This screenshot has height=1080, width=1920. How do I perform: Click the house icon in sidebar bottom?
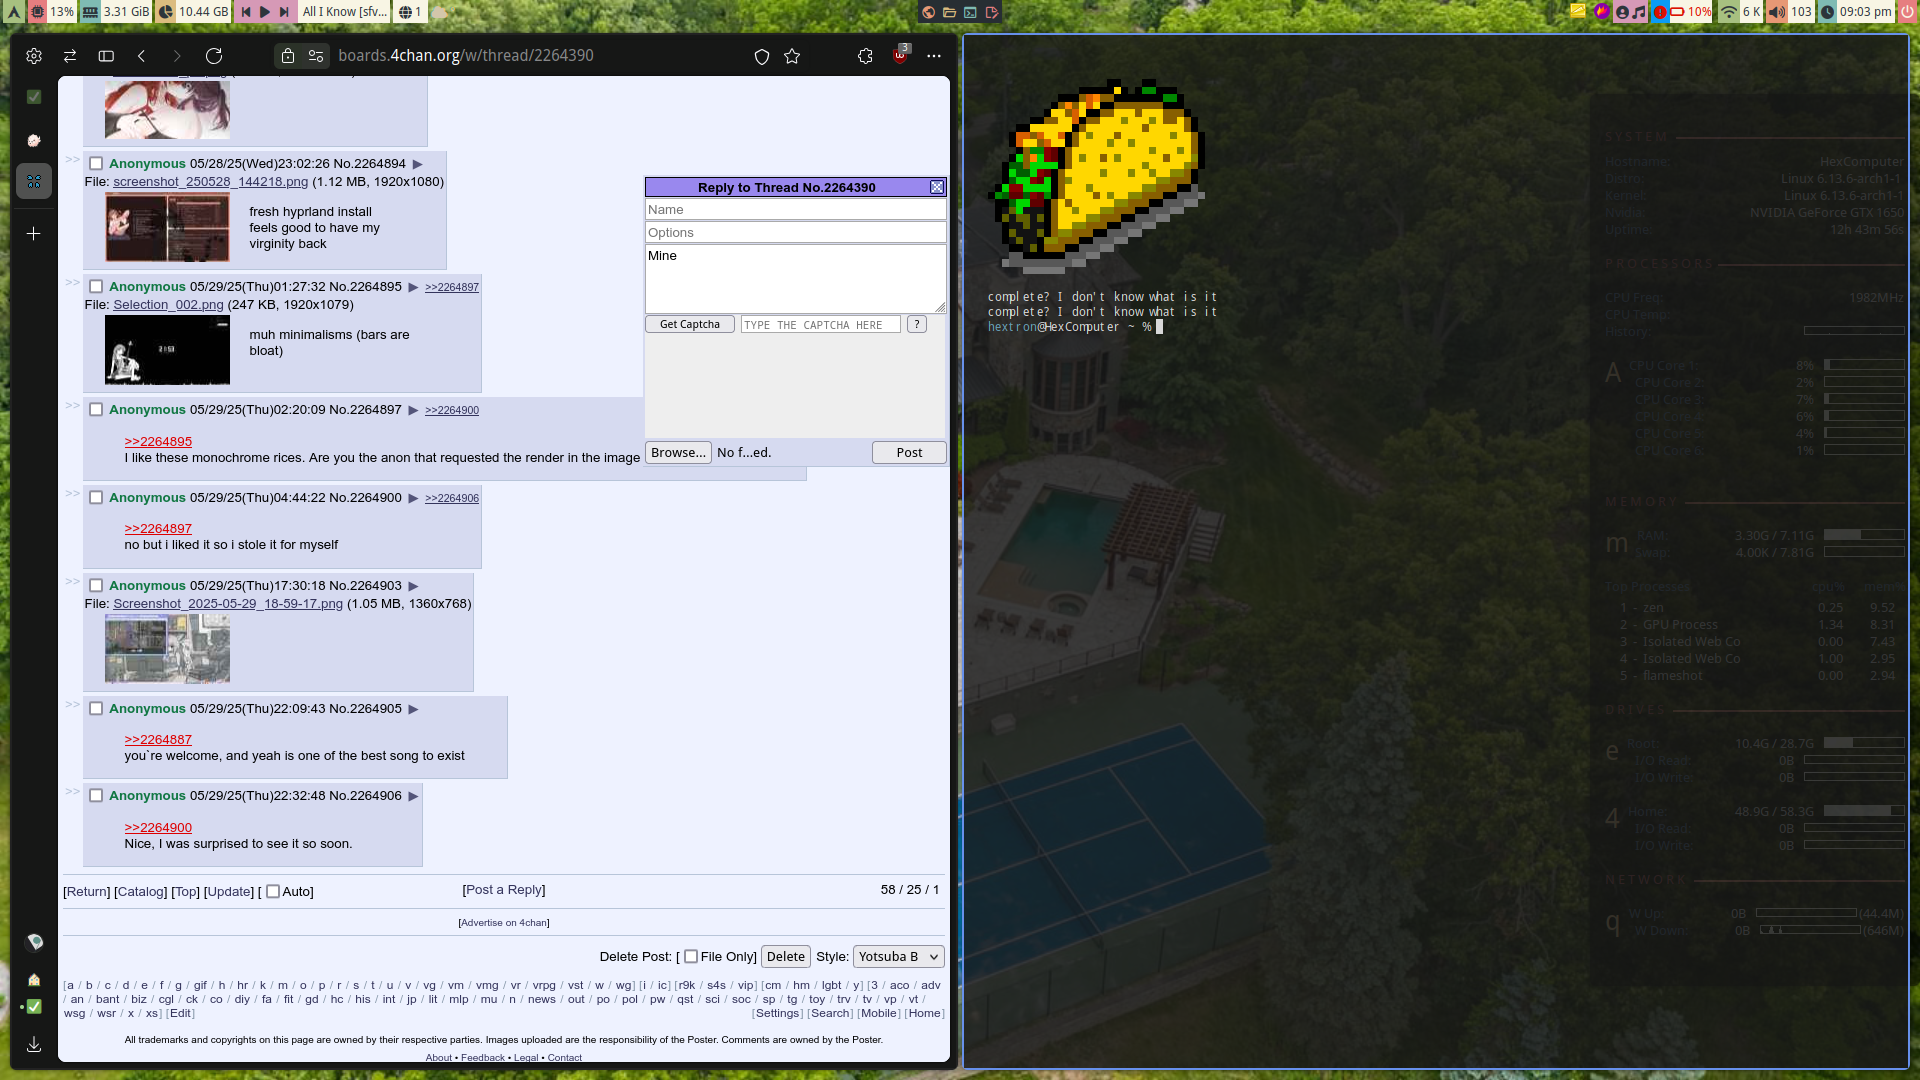(34, 980)
